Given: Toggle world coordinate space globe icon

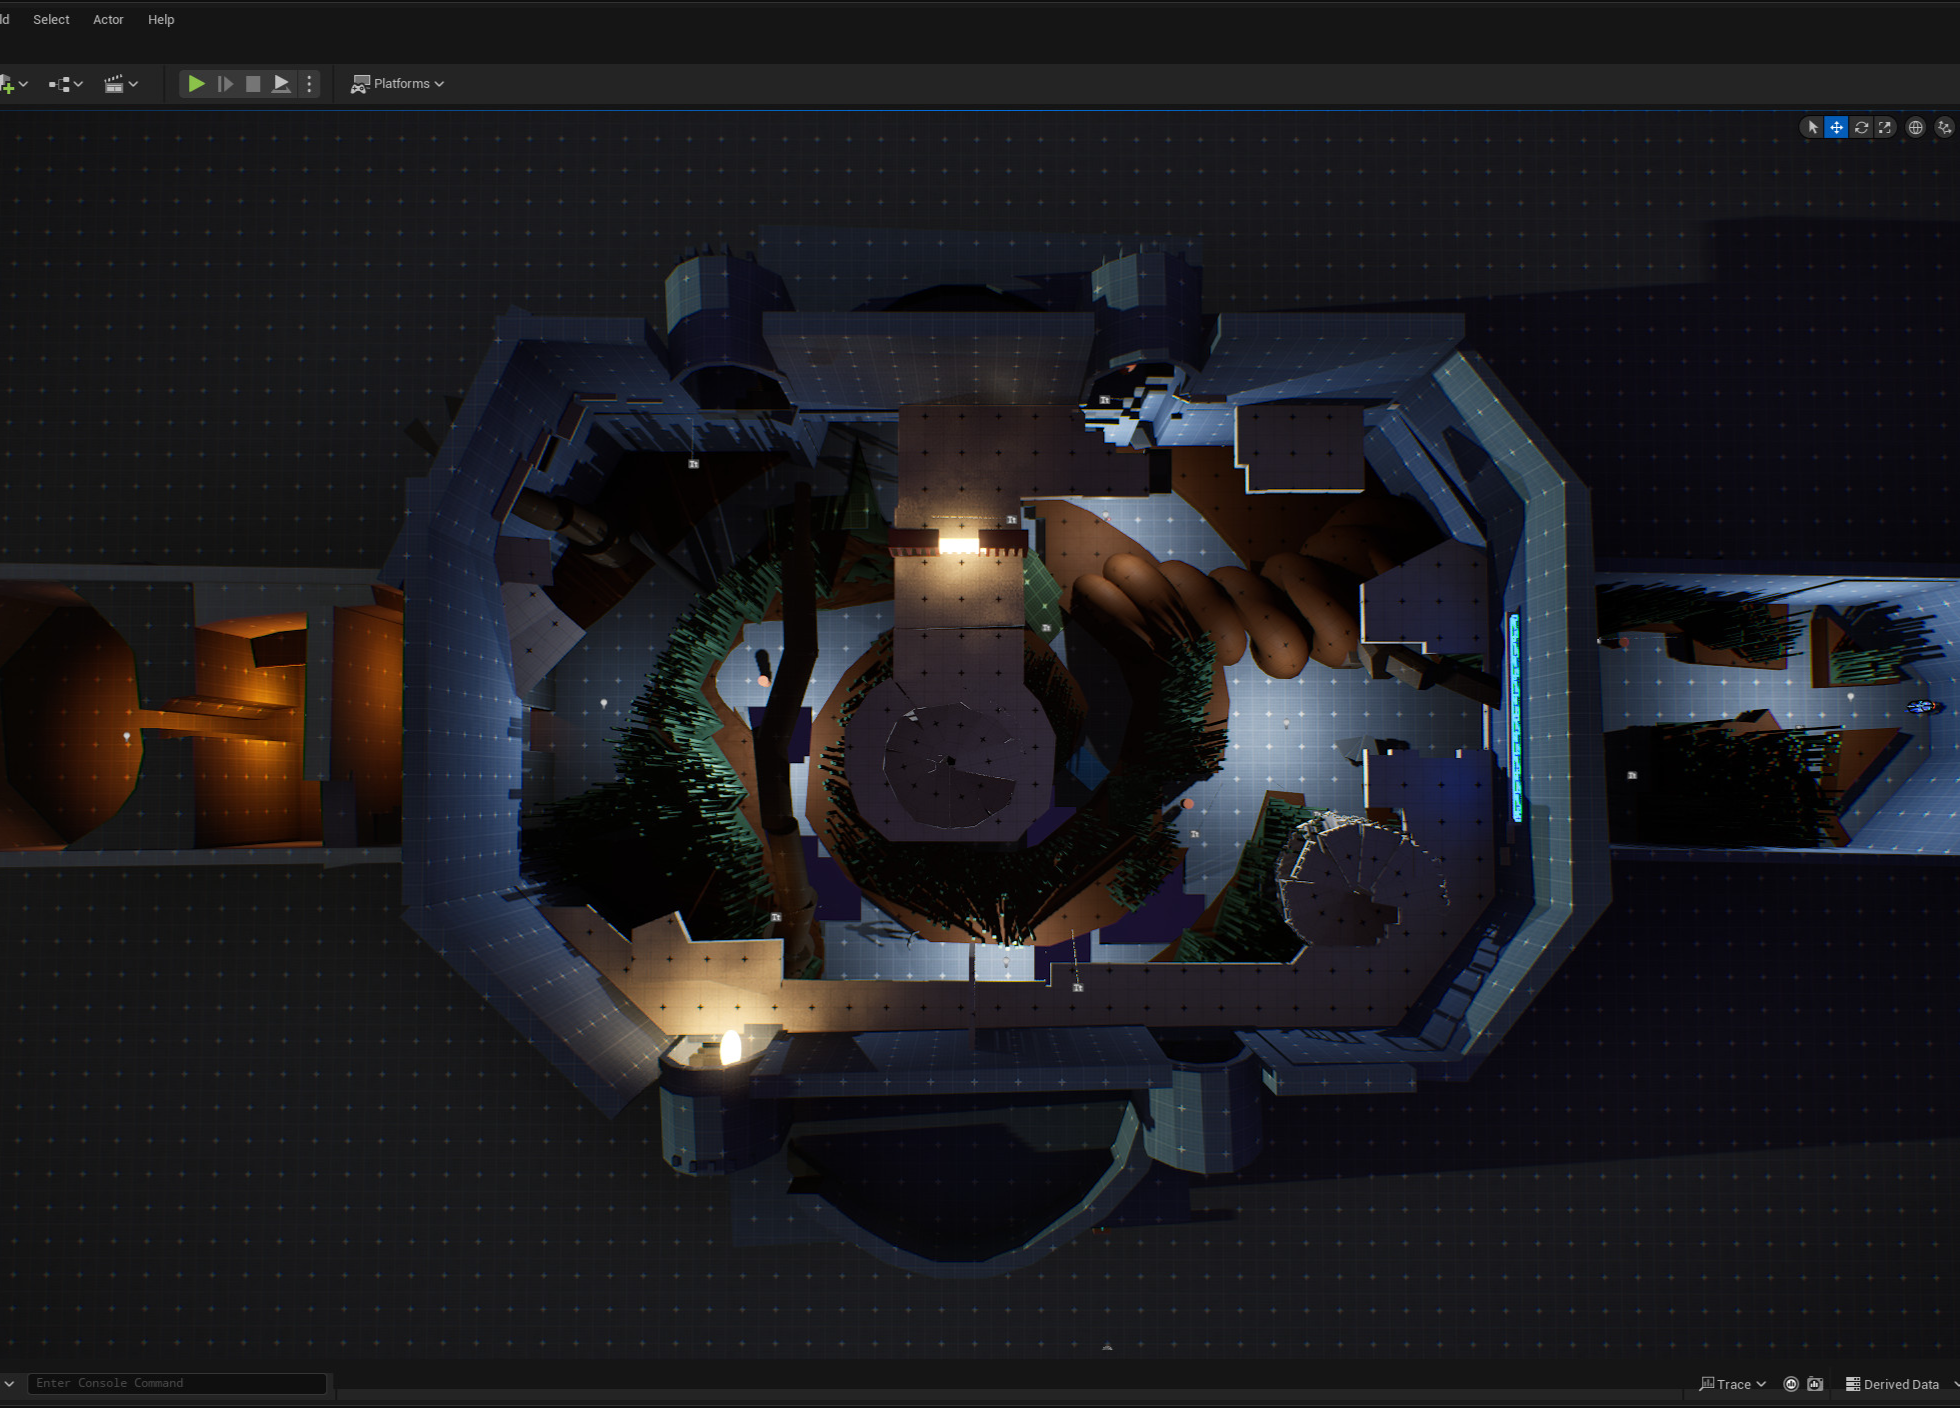Looking at the screenshot, I should click(1915, 127).
